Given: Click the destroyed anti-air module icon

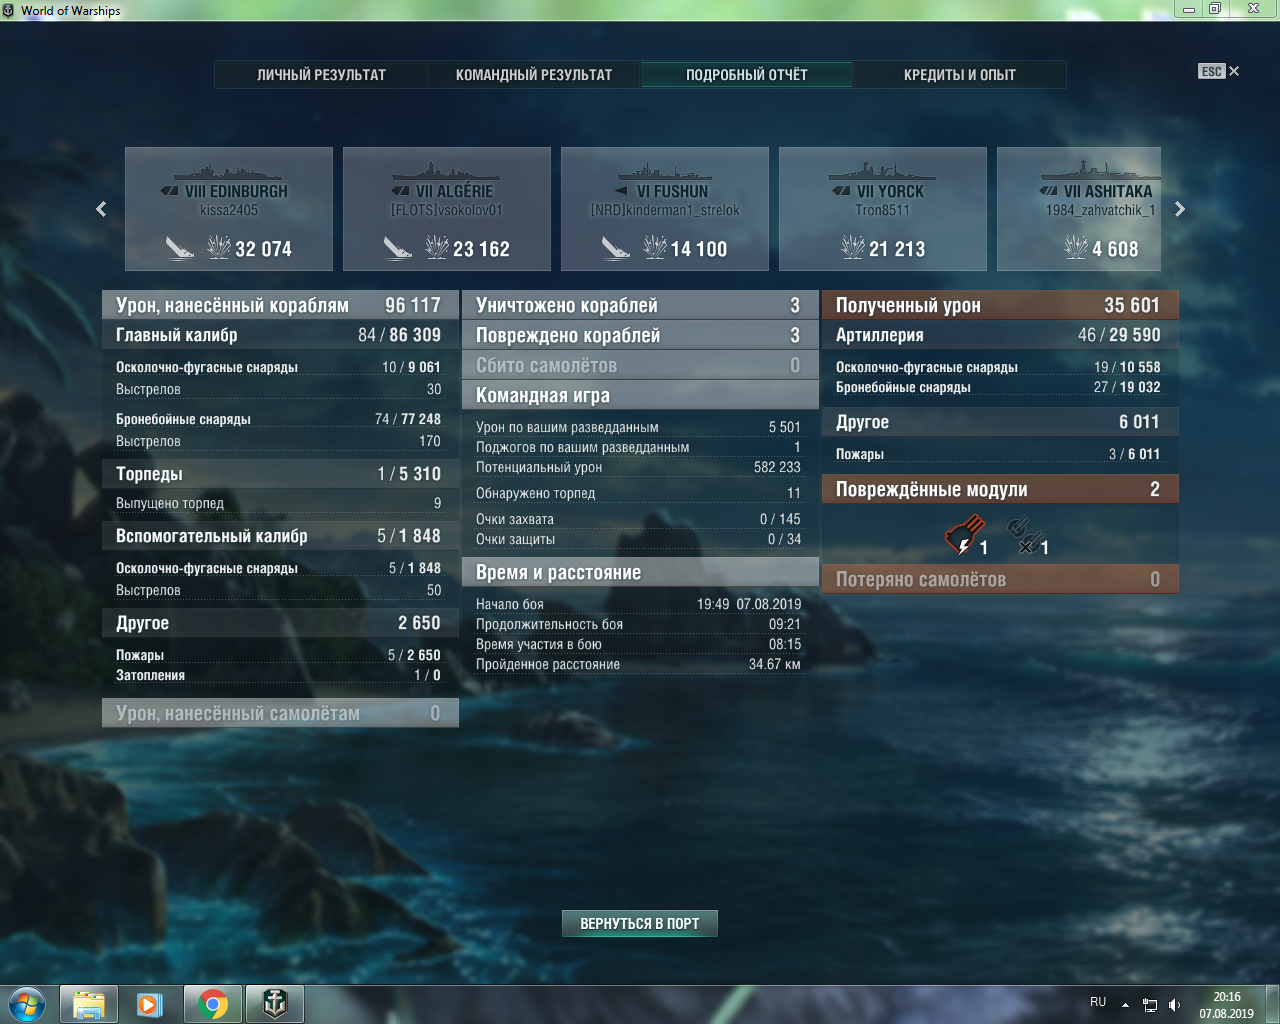Looking at the screenshot, I should (1024, 535).
